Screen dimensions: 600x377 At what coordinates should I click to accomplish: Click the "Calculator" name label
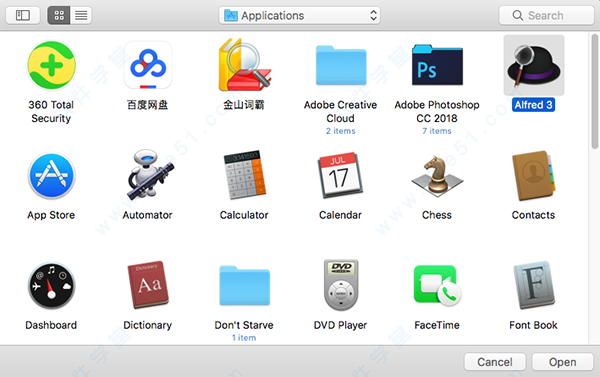coord(244,215)
